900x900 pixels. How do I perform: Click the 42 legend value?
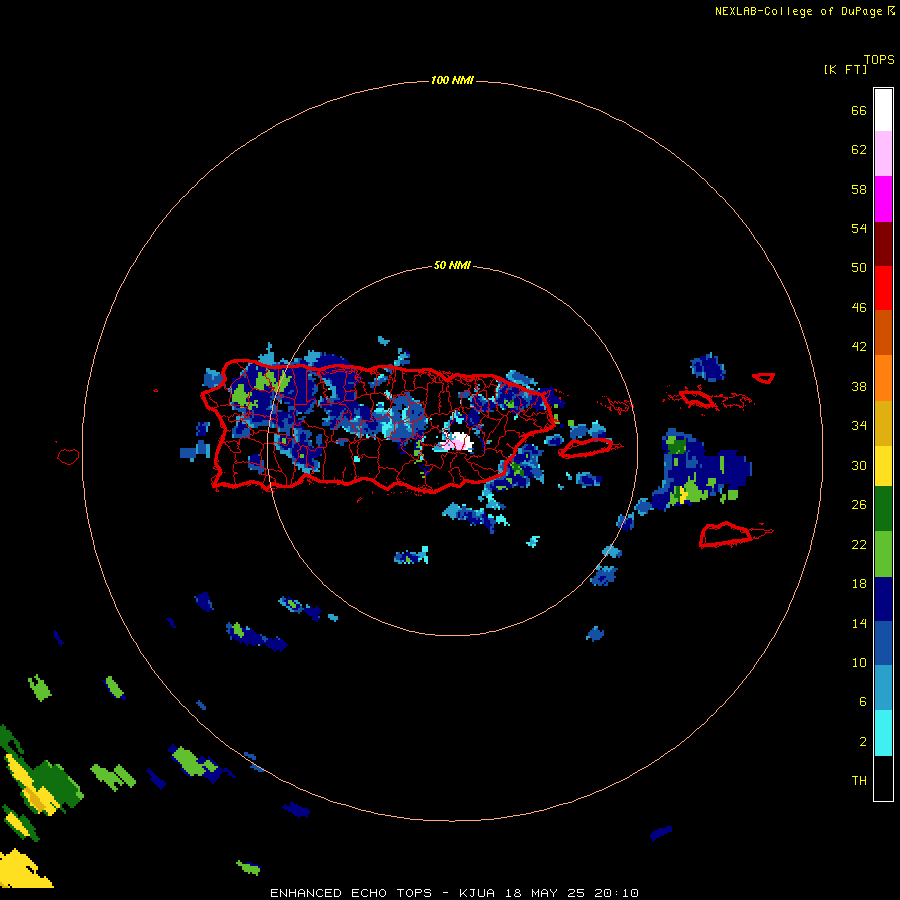pyautogui.click(x=859, y=347)
